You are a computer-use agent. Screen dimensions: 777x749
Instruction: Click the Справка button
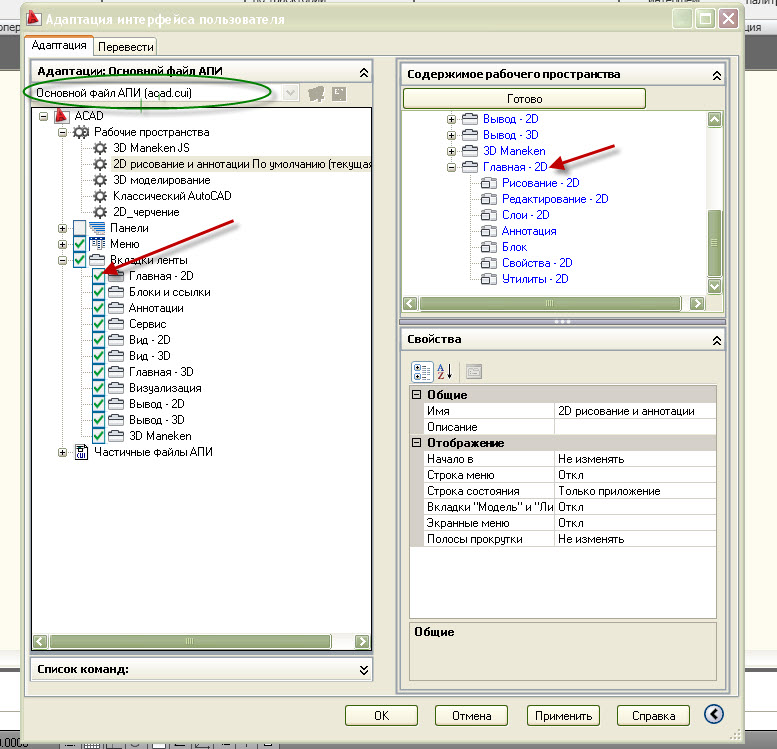(653, 716)
